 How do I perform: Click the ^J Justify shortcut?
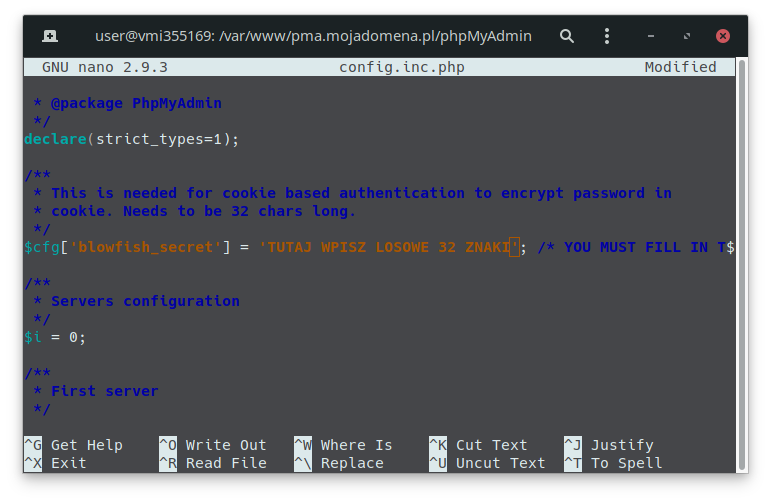tap(608, 445)
